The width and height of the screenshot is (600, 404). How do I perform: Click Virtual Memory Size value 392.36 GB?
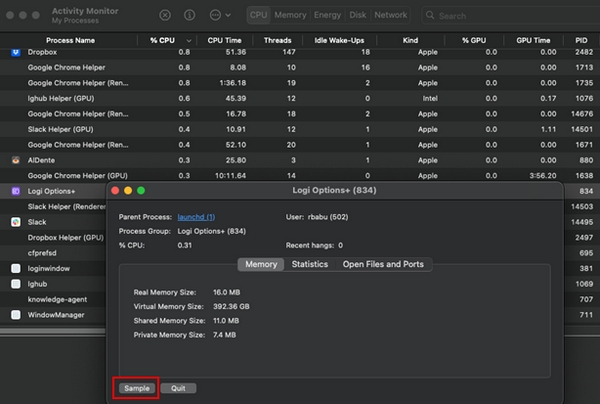(x=231, y=306)
